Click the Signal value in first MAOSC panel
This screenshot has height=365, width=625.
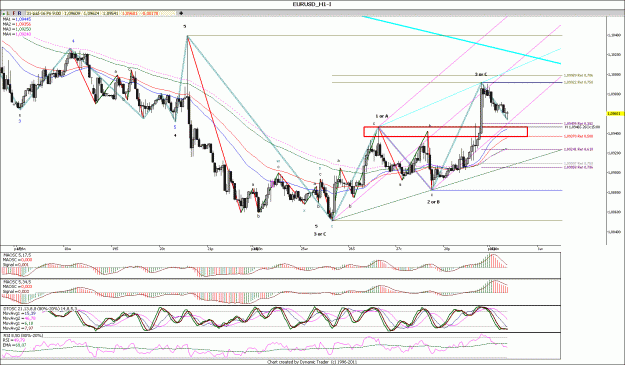coord(23,265)
